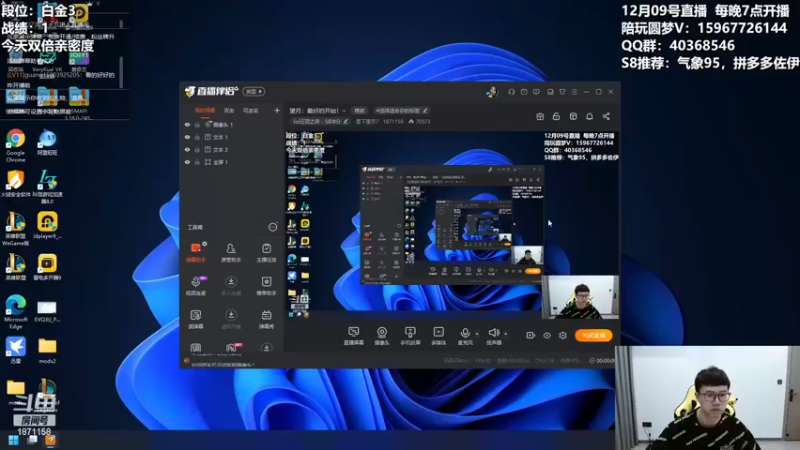Hide the 文本 2 source
The image size is (800, 450).
coord(187,149)
